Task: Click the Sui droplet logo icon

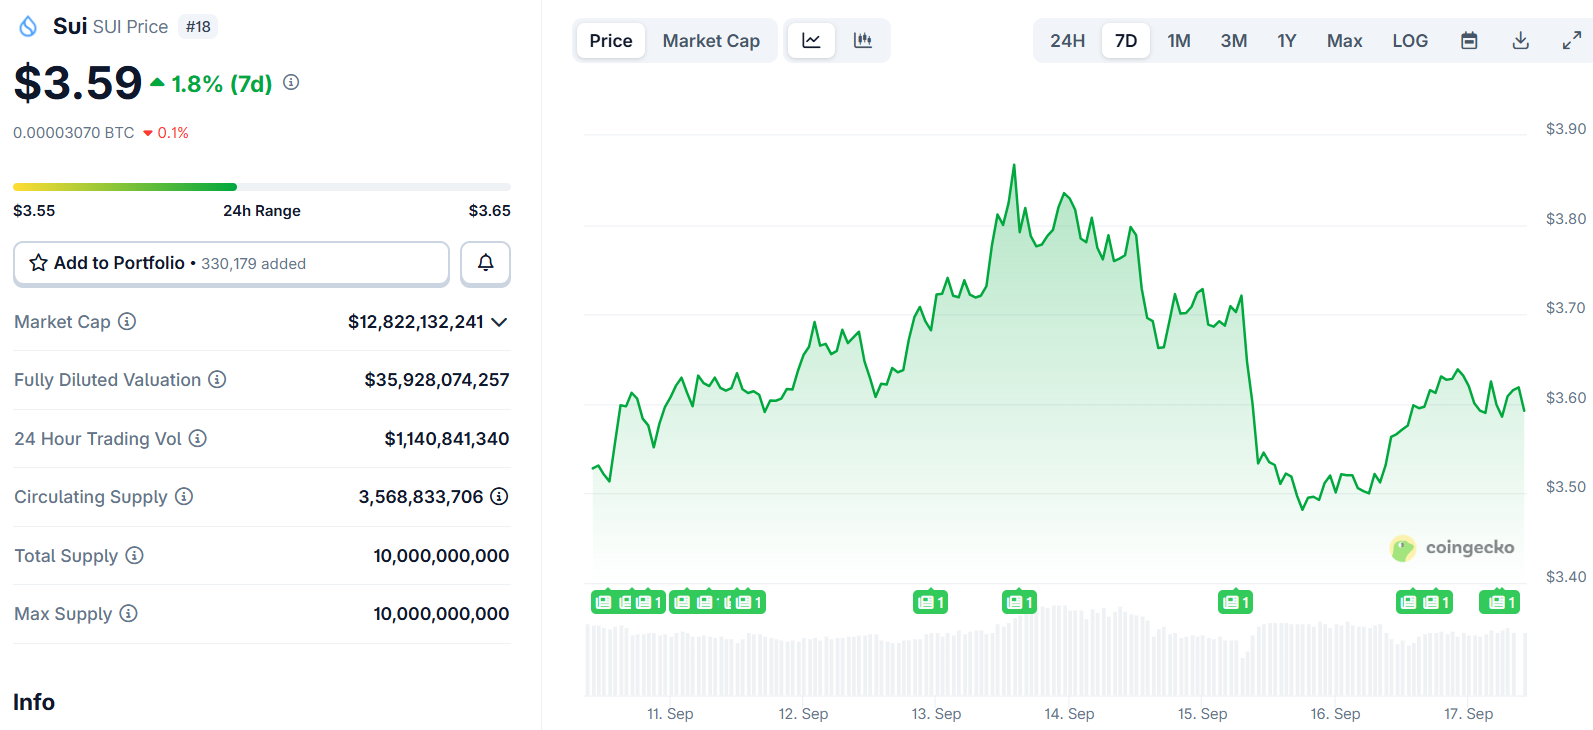Action: (28, 26)
